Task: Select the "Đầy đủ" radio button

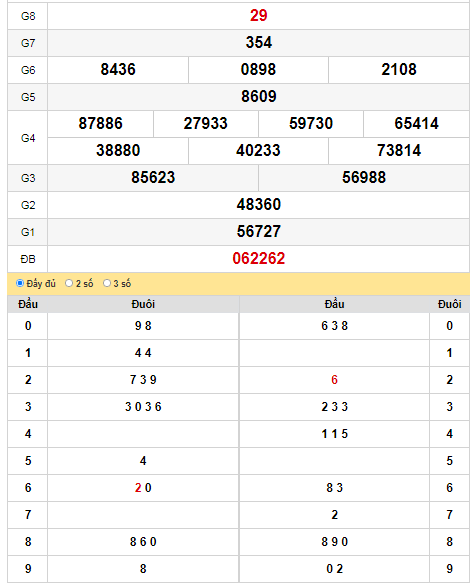Action: point(20,283)
